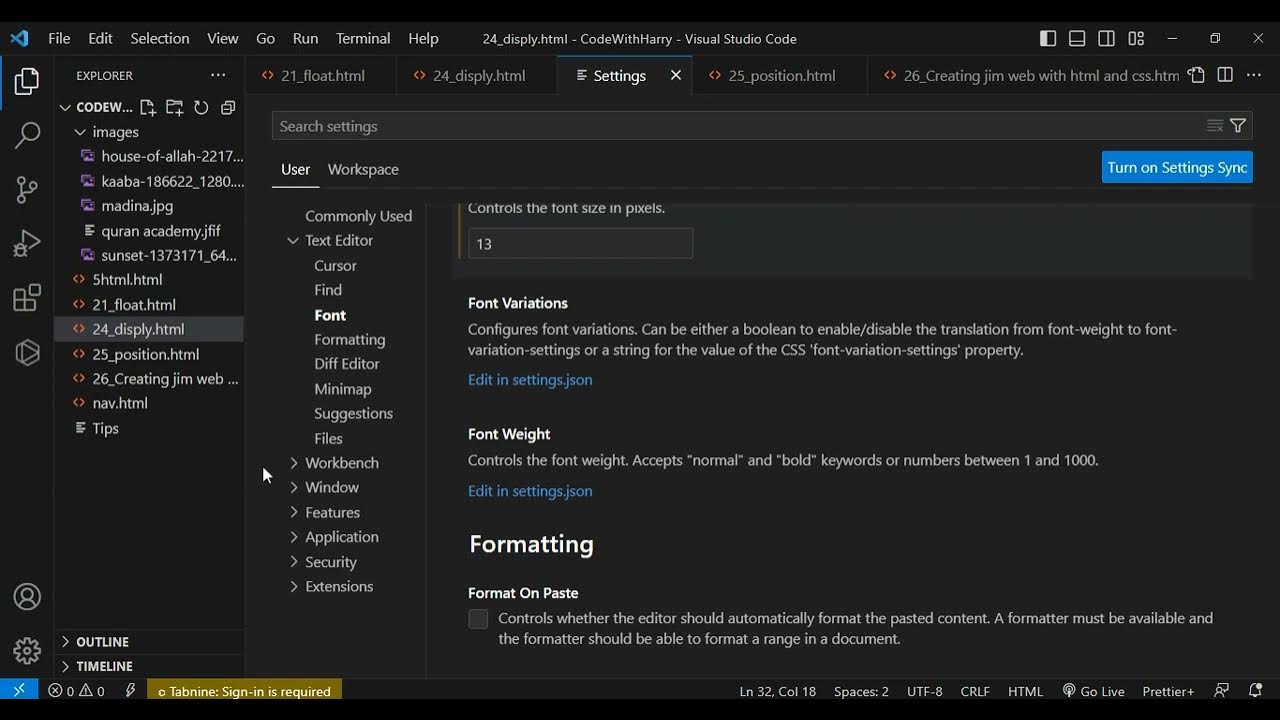The width and height of the screenshot is (1280, 720).
Task: Clear settings search input icon
Action: tap(1215, 126)
